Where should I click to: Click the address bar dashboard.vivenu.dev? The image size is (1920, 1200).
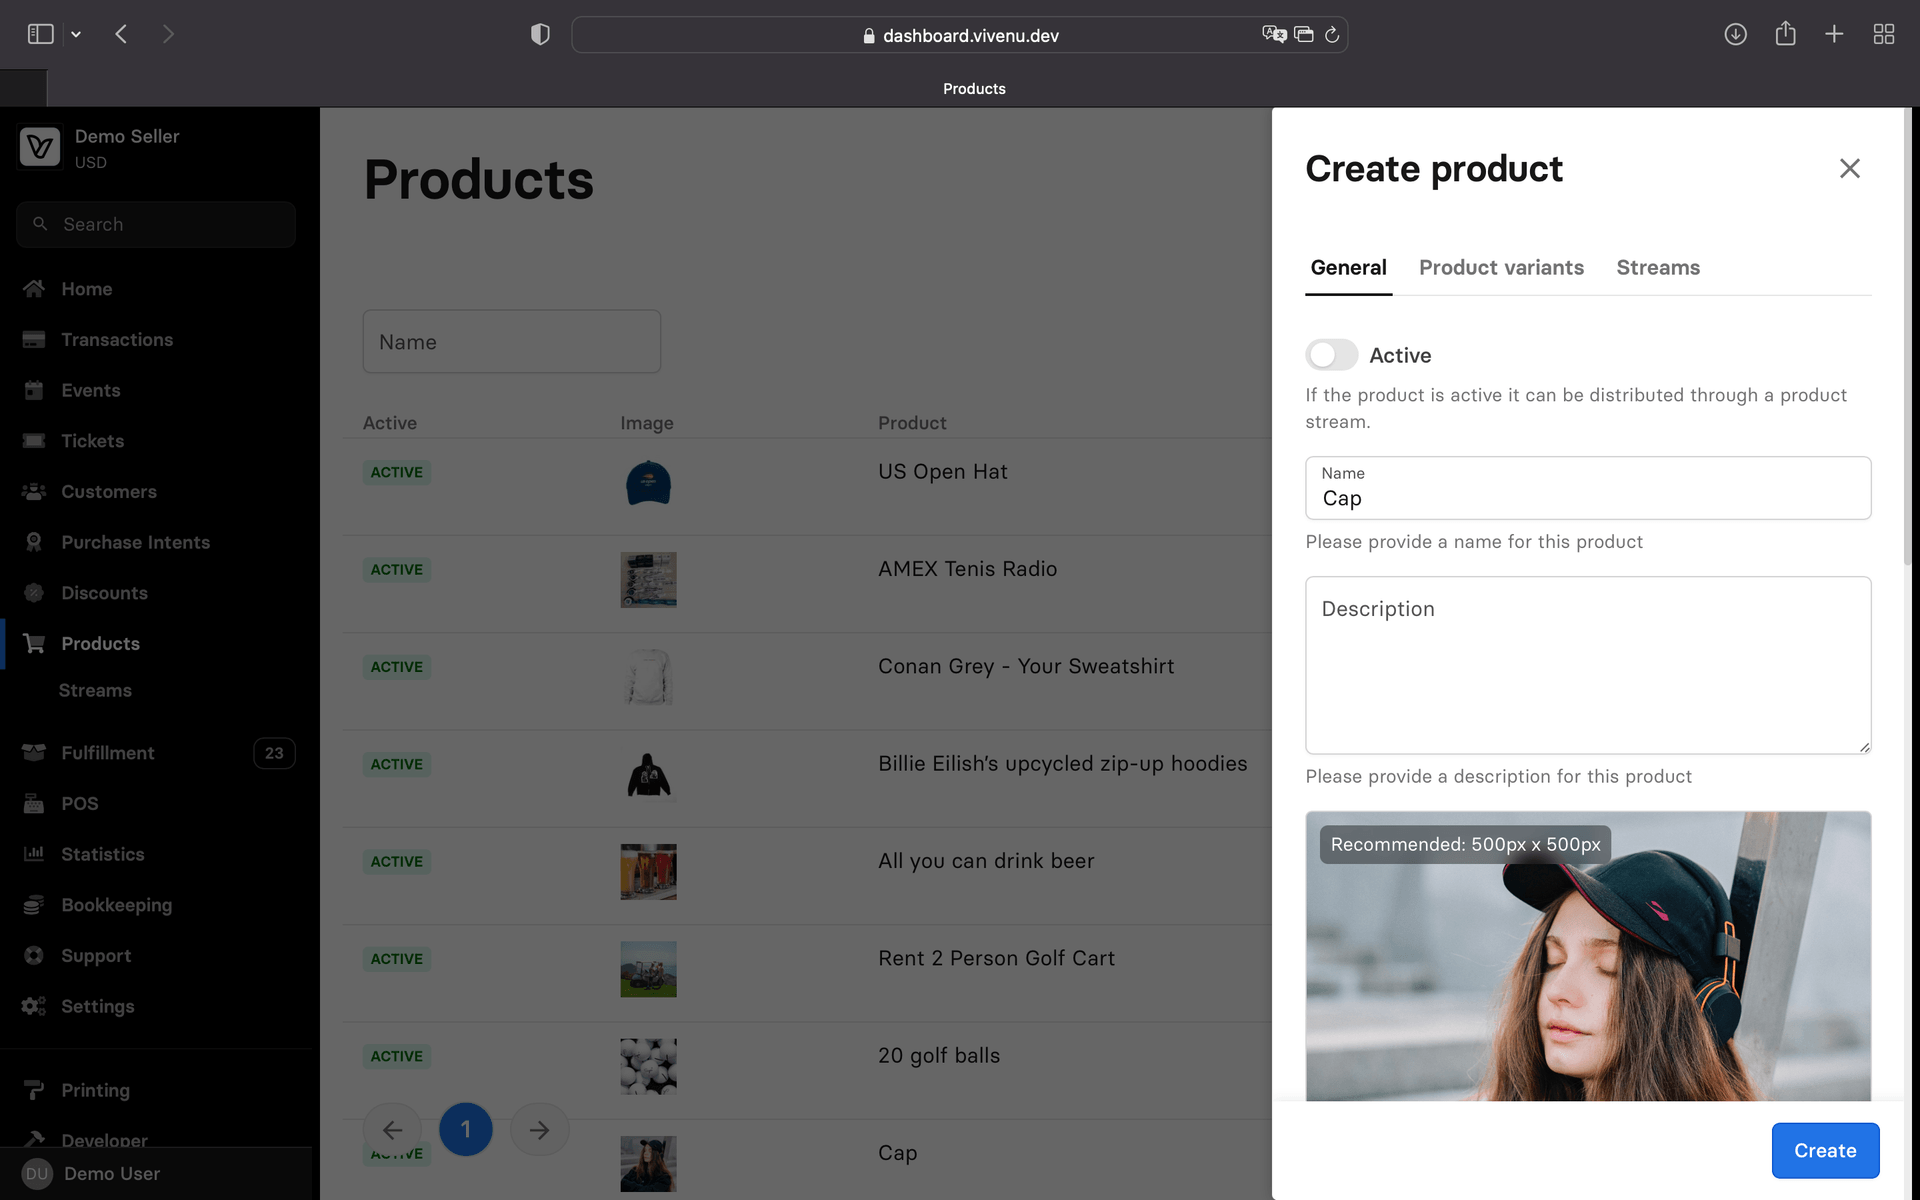pyautogui.click(x=960, y=35)
